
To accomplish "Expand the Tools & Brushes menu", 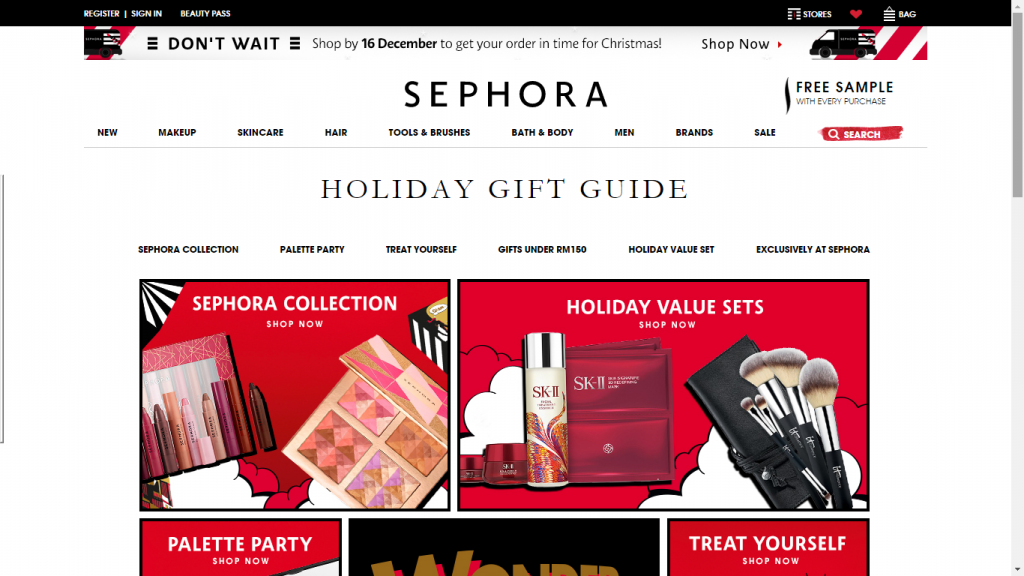I will click(x=429, y=133).
